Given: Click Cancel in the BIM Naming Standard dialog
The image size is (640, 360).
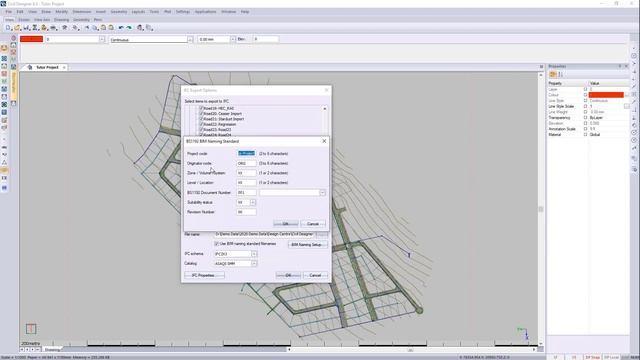Looking at the screenshot, I should tap(313, 224).
